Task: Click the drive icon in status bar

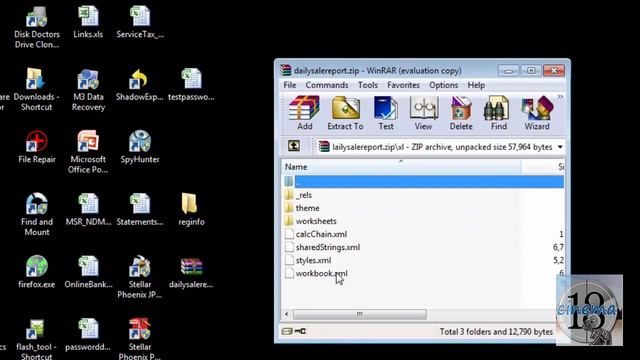Action: (x=287, y=331)
